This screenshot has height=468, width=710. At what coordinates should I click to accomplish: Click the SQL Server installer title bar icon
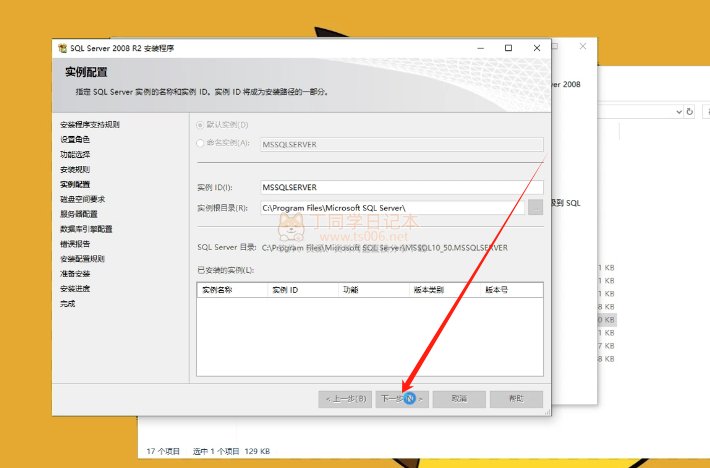tap(62, 48)
